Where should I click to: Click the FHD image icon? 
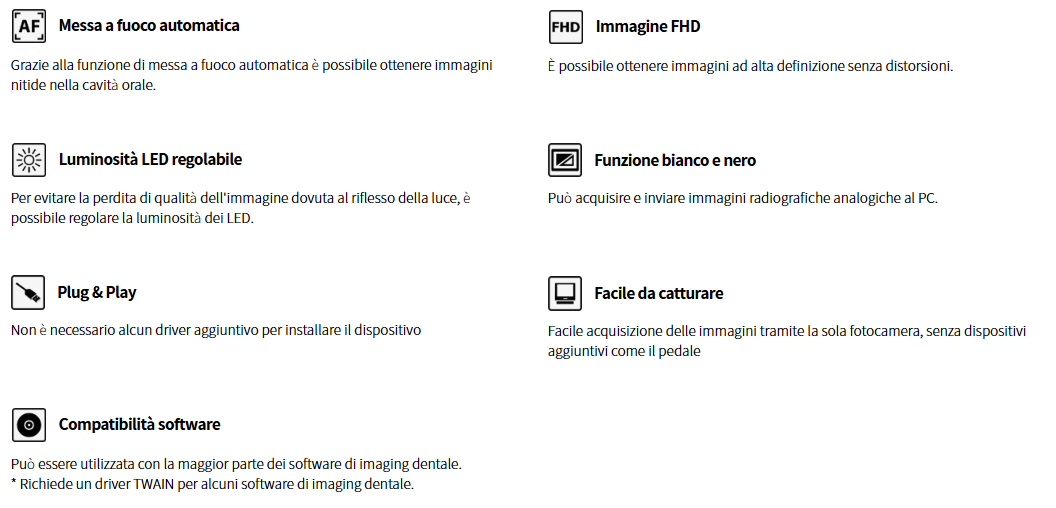(565, 27)
